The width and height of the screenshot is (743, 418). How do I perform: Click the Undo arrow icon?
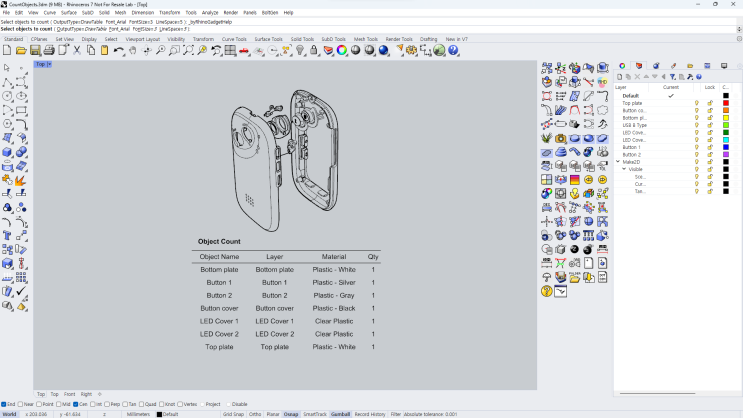pos(118,50)
